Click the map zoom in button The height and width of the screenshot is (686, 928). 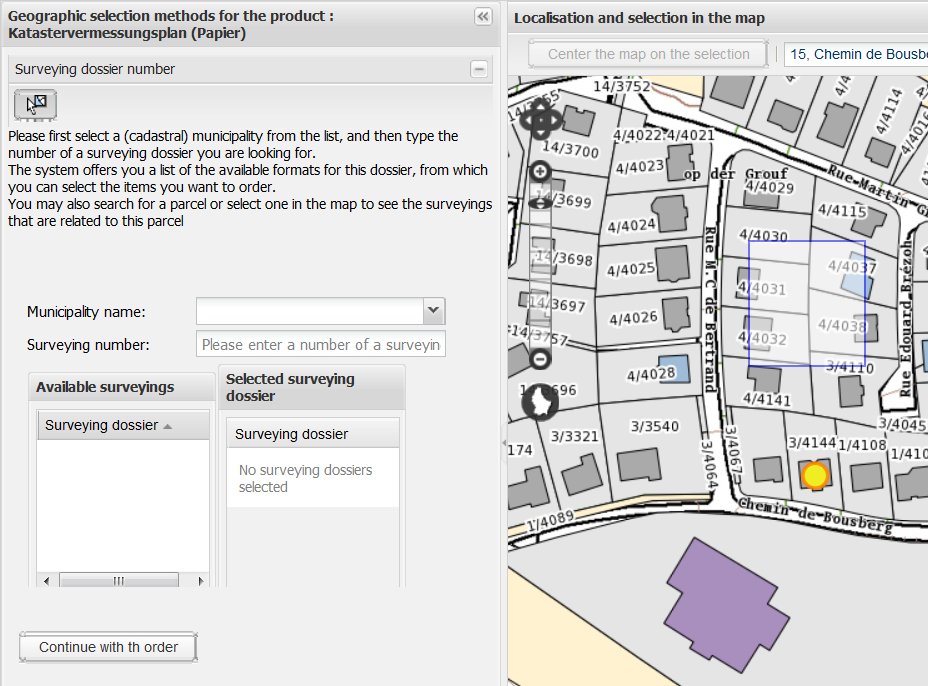click(540, 172)
